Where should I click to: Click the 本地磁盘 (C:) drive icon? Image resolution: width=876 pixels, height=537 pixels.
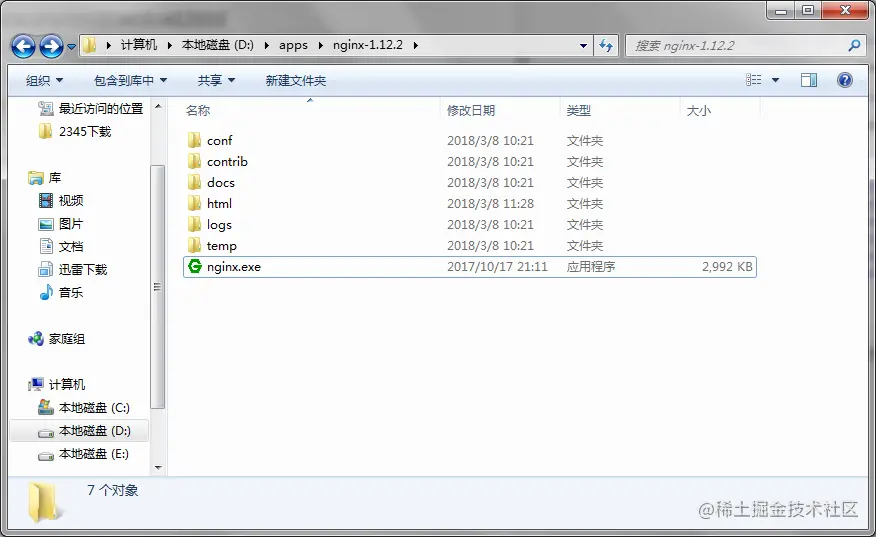[46, 407]
